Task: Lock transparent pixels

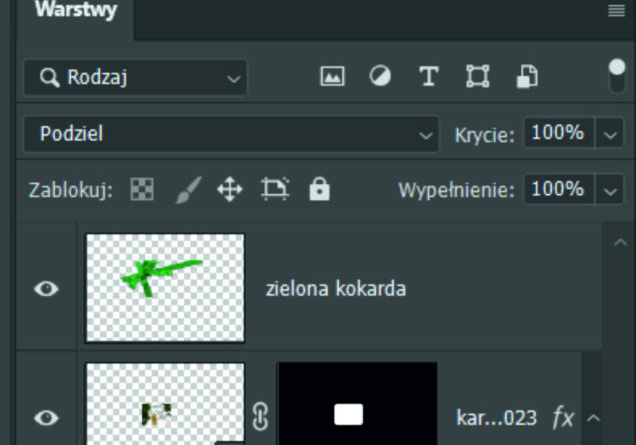Action: point(142,189)
